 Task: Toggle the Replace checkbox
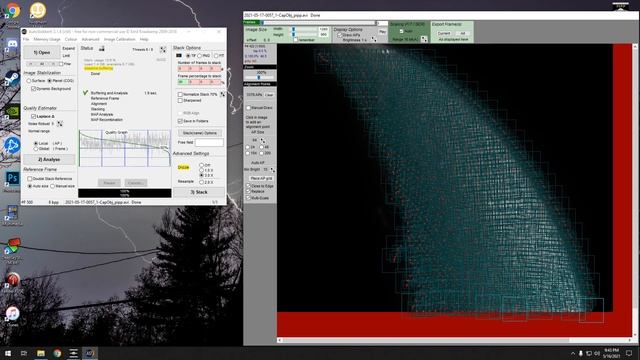click(x=248, y=191)
